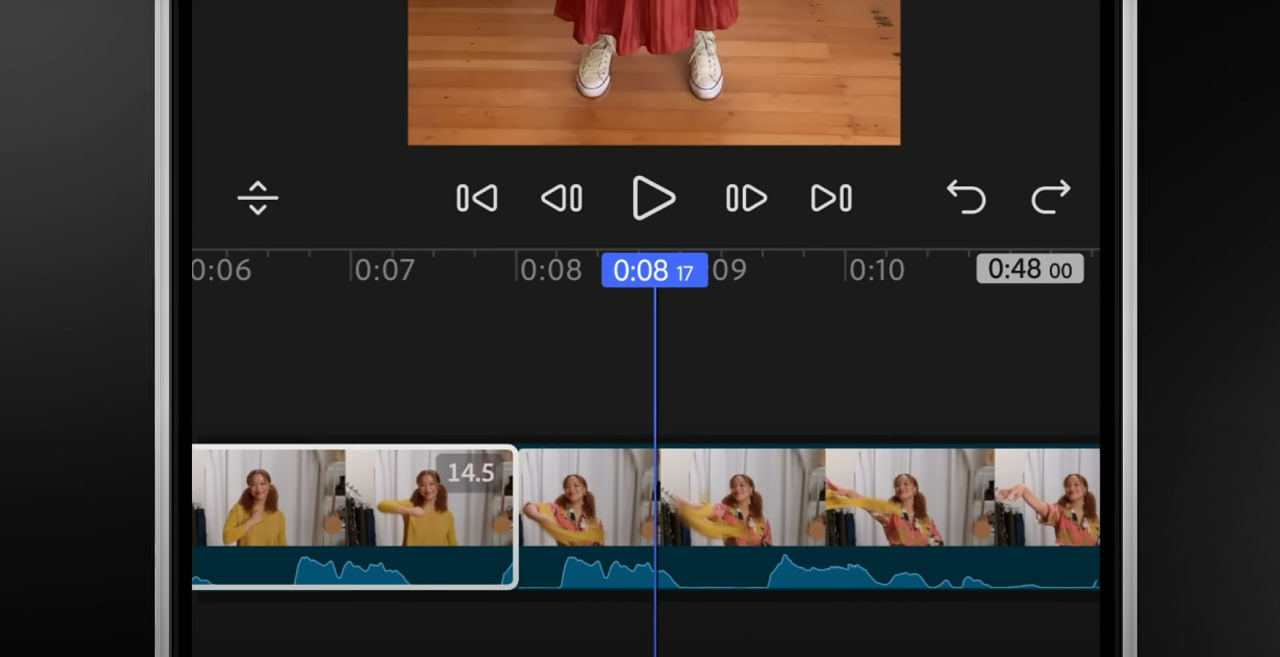The width and height of the screenshot is (1280, 657).
Task: Tap the 14.5 duration badge on the clip
Action: (x=470, y=472)
